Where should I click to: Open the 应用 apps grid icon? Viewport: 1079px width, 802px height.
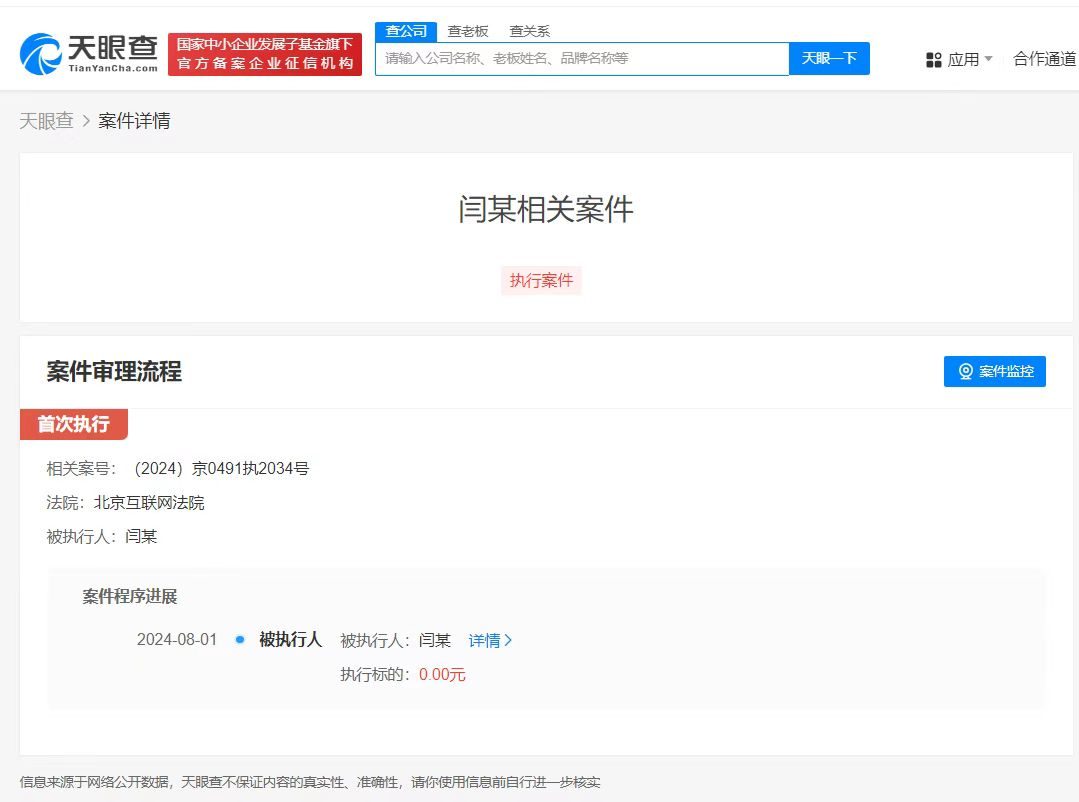pos(932,59)
